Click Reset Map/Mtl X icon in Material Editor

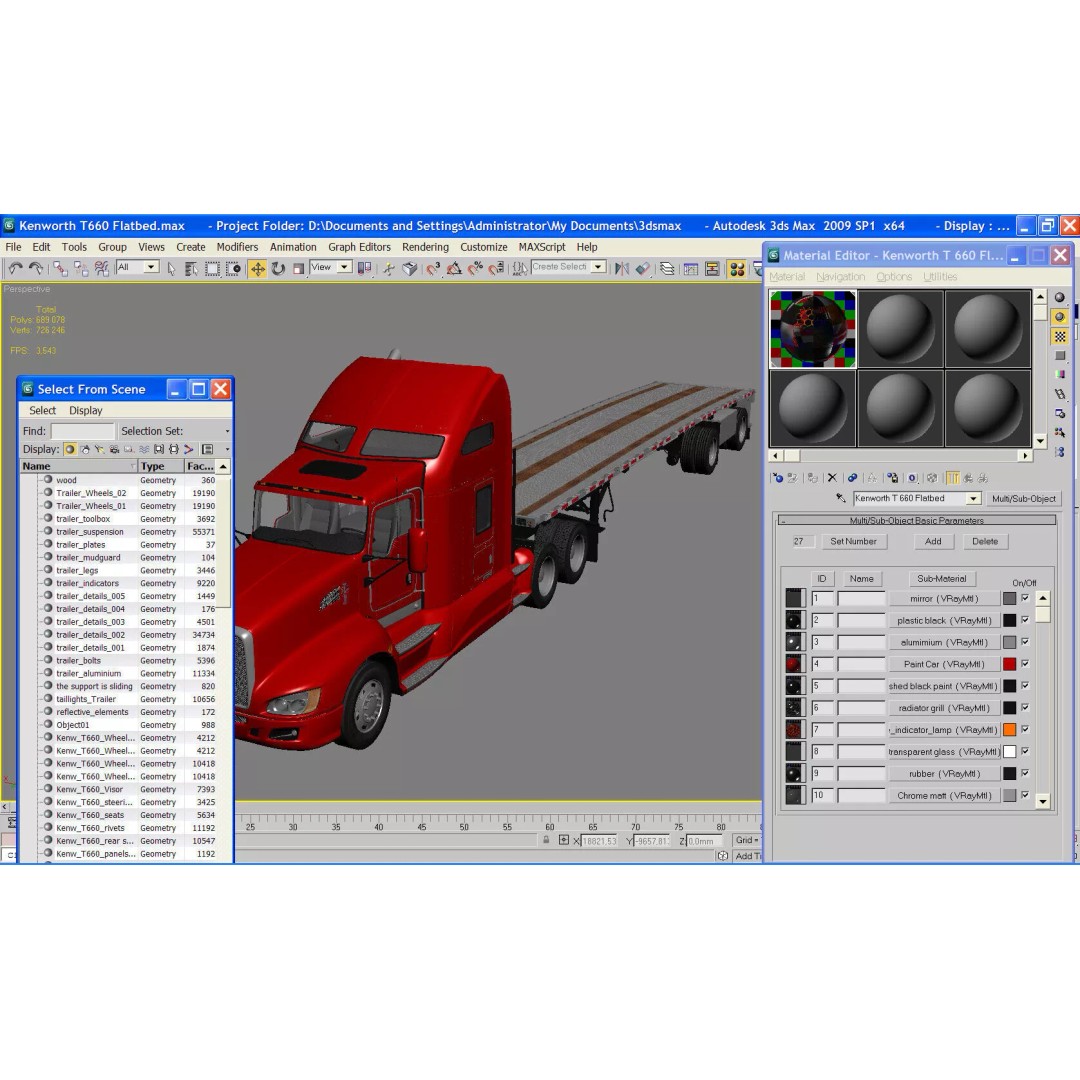click(832, 477)
